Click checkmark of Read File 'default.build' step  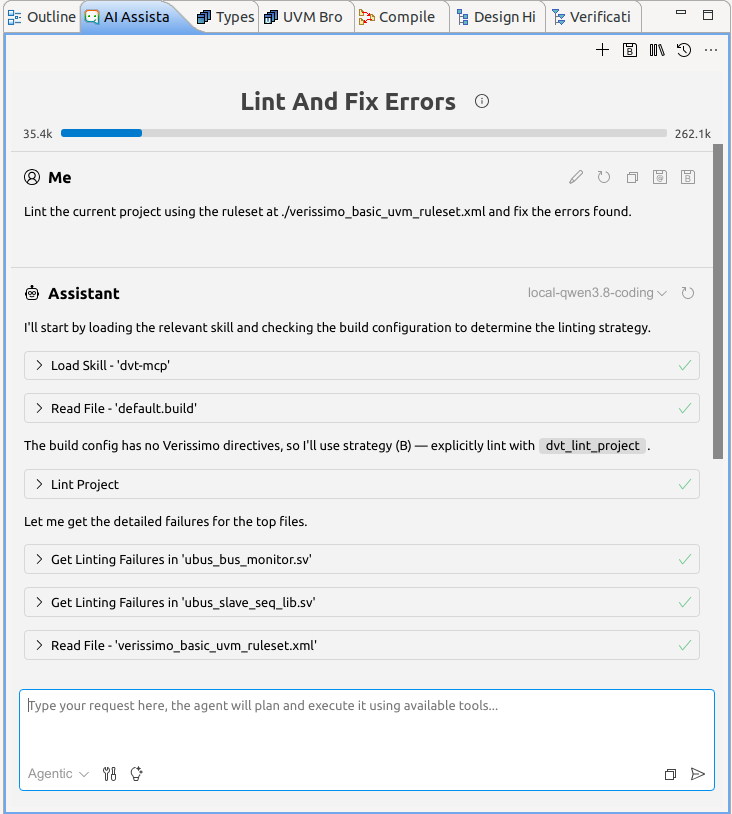[685, 409]
